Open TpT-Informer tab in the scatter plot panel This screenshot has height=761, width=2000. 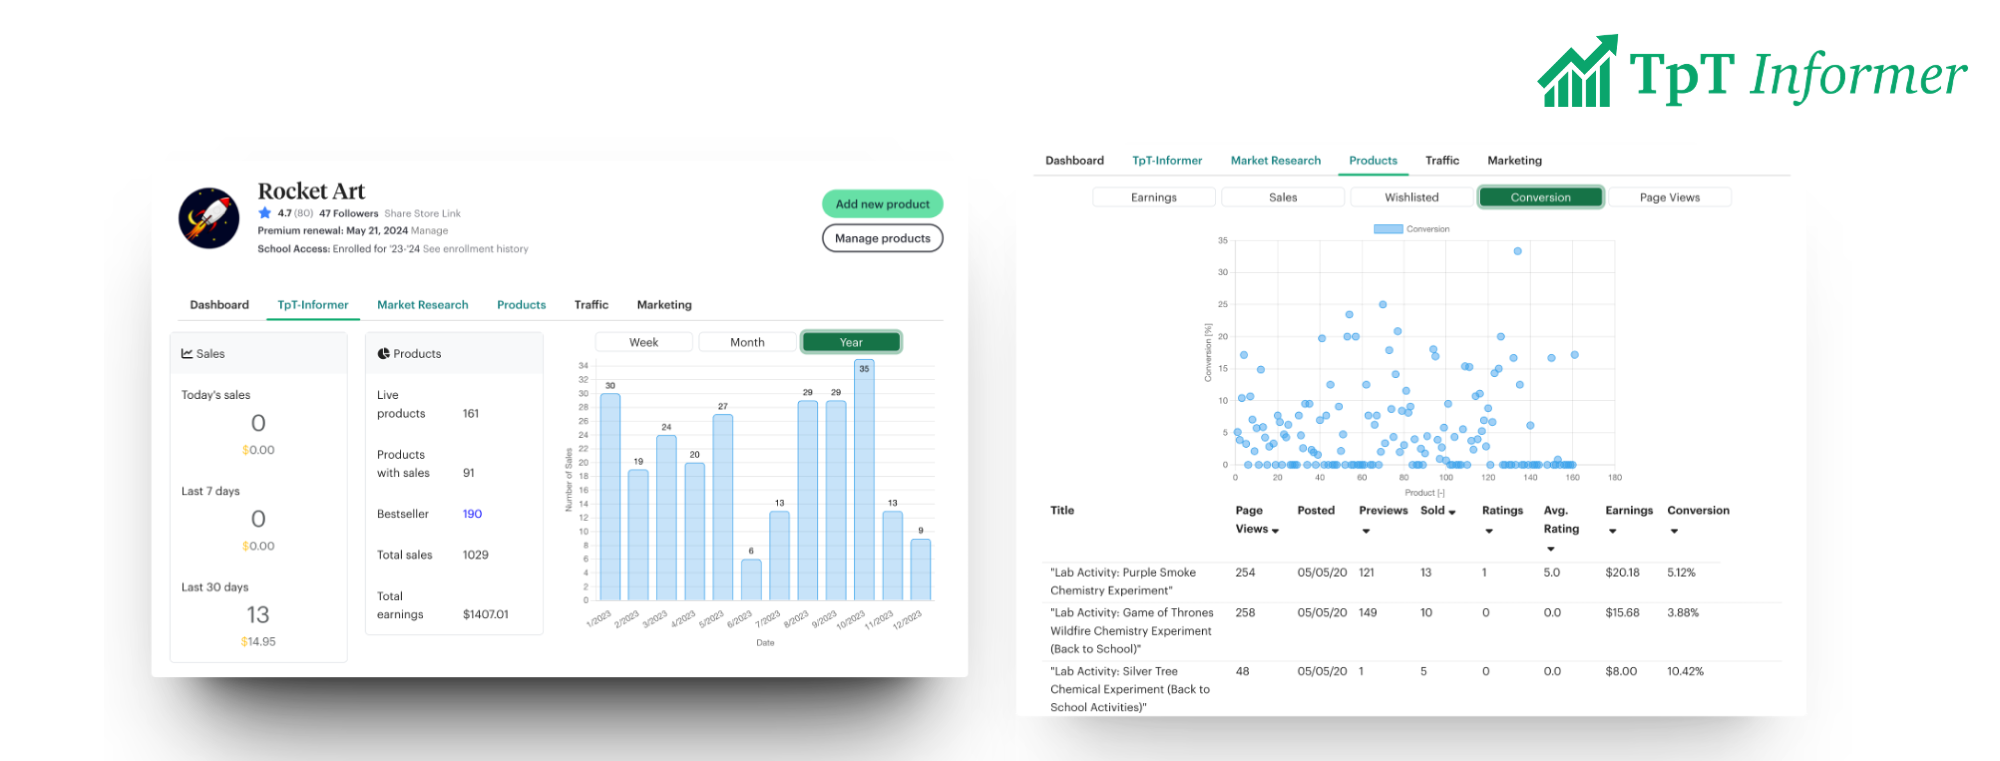[x=1167, y=160]
